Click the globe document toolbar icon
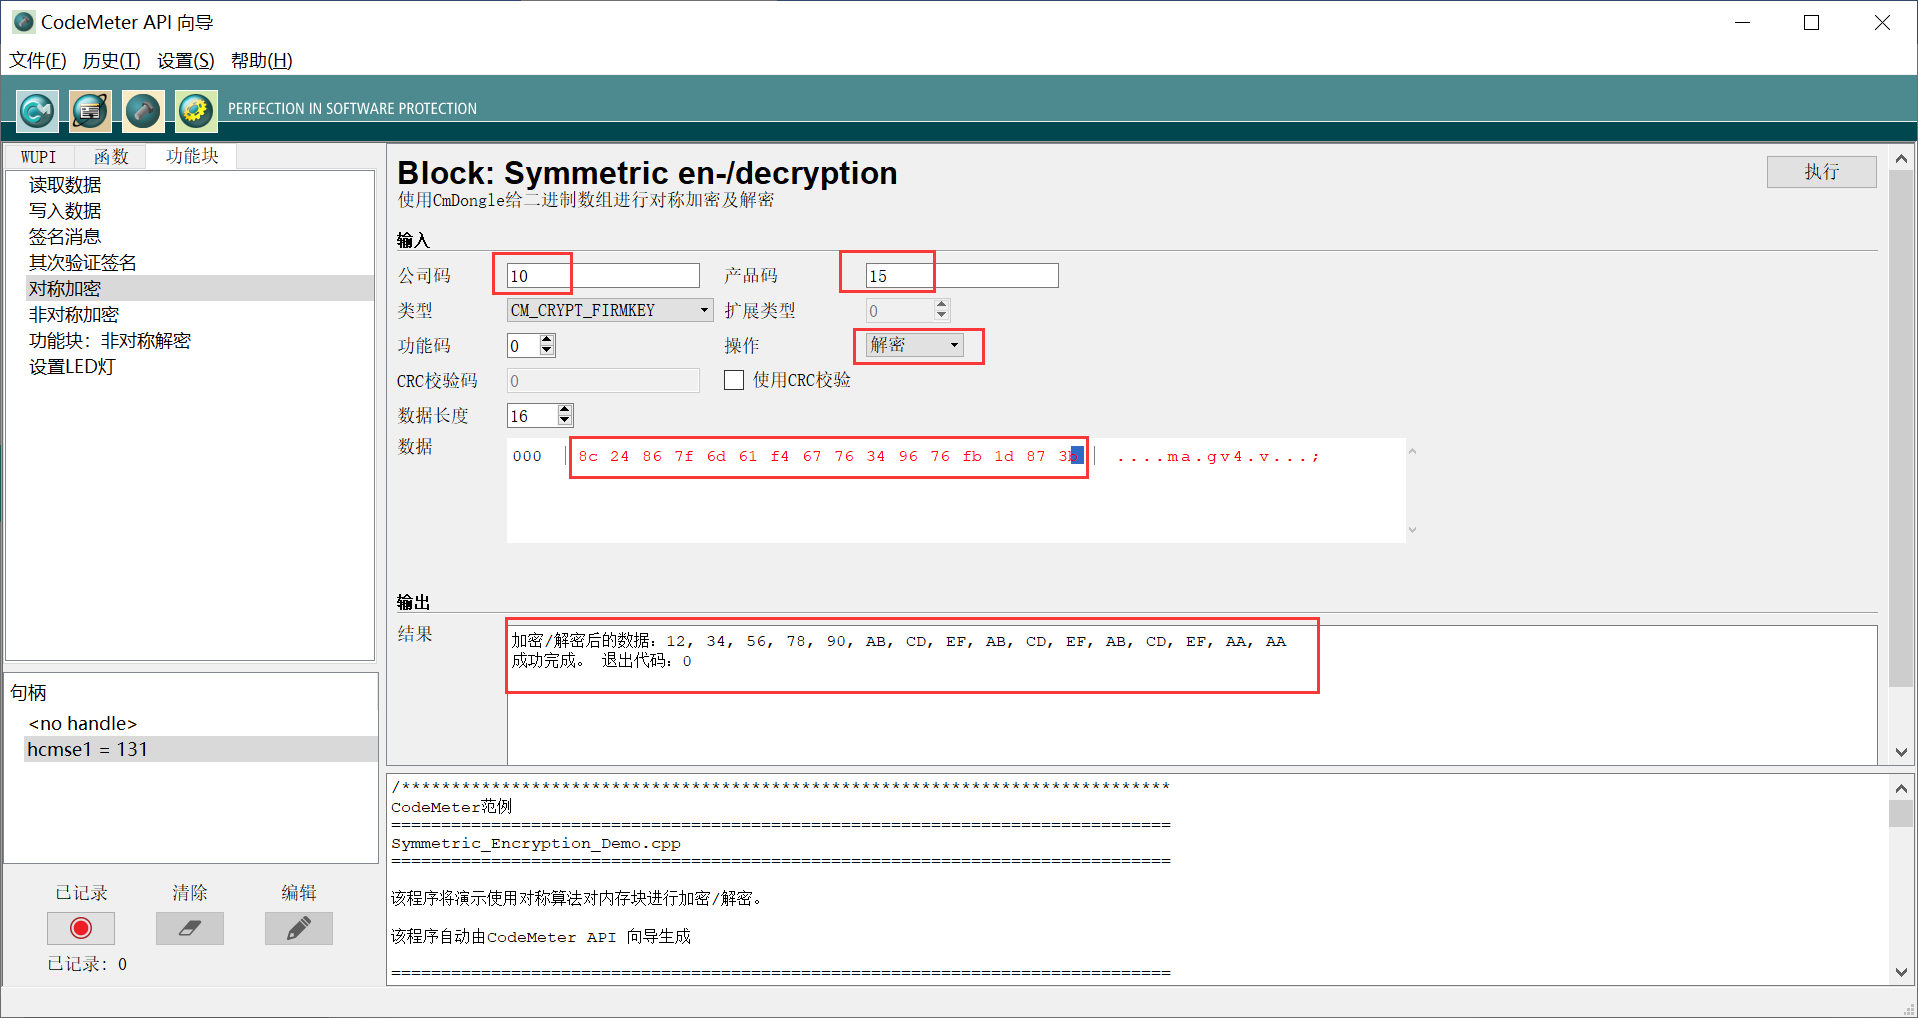Viewport: 1918px width, 1018px height. click(90, 110)
